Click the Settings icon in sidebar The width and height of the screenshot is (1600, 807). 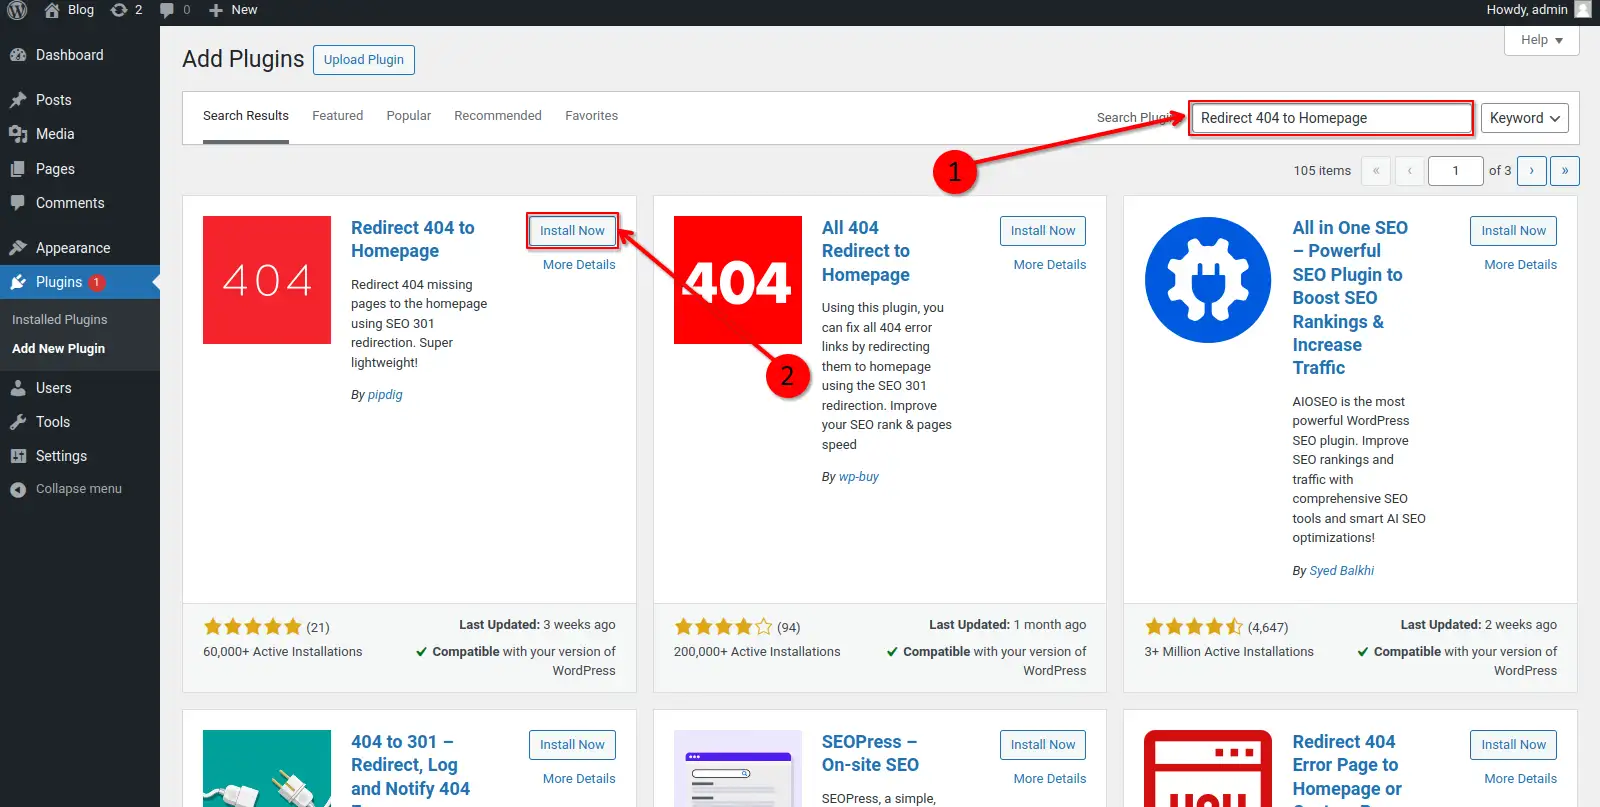(x=18, y=456)
